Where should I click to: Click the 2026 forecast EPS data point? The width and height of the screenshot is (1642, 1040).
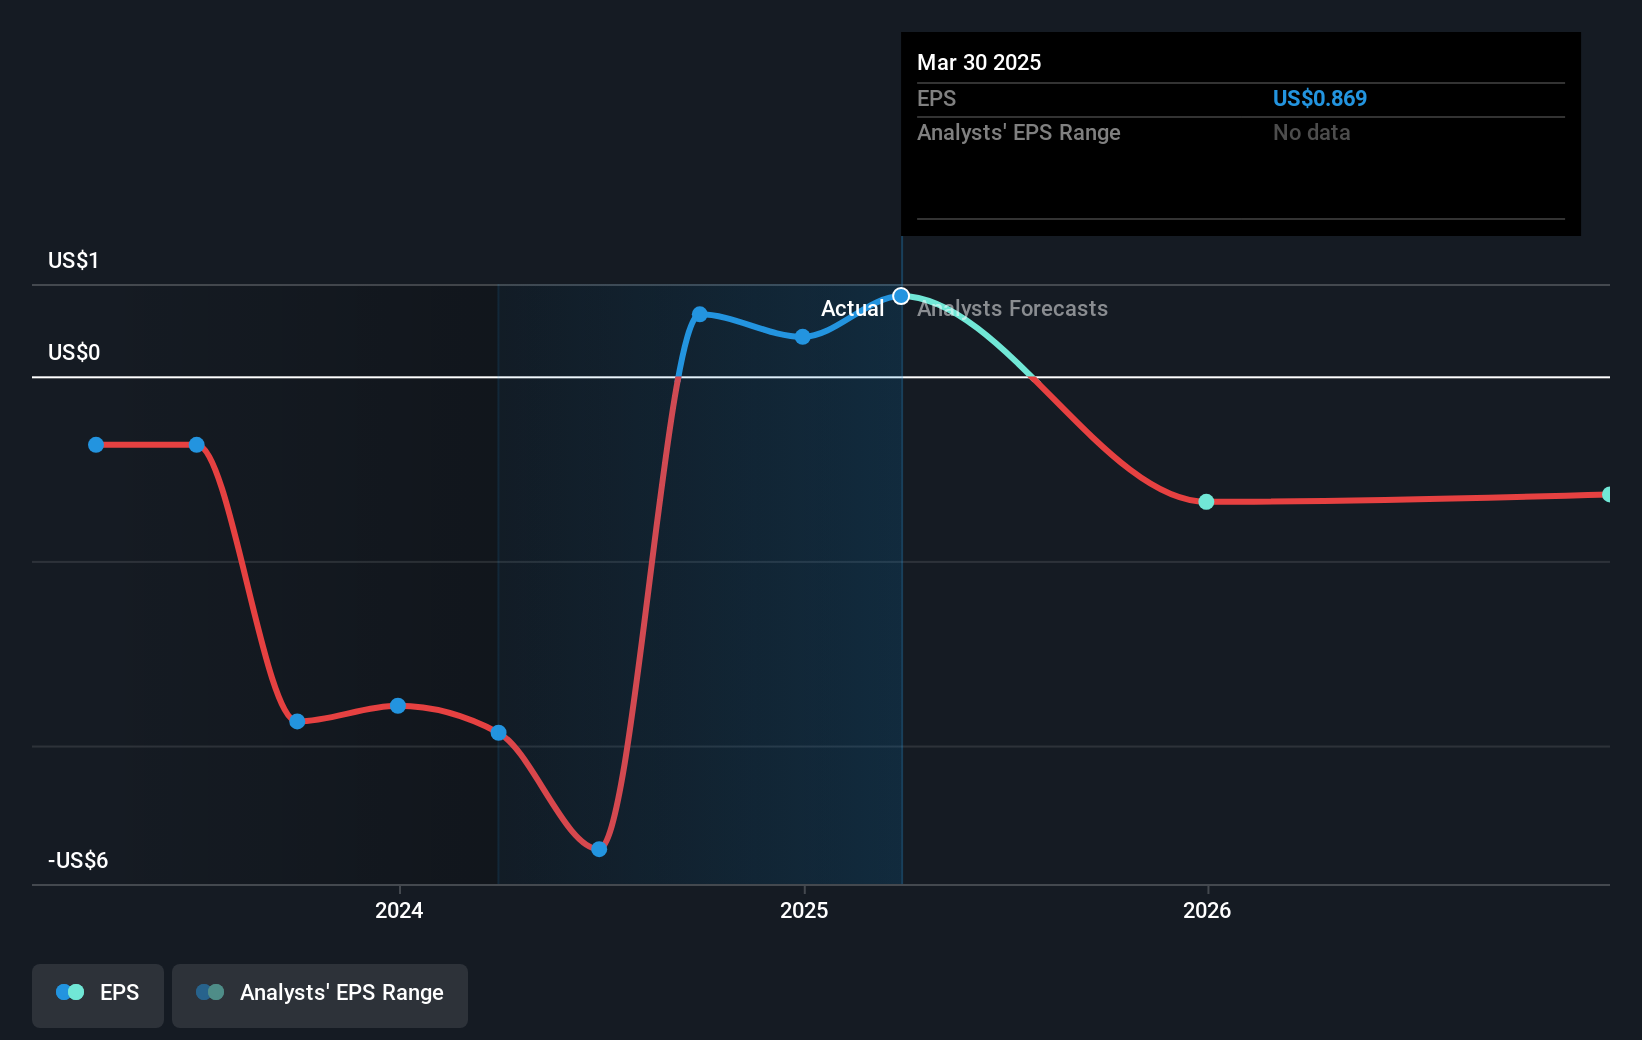1206,502
